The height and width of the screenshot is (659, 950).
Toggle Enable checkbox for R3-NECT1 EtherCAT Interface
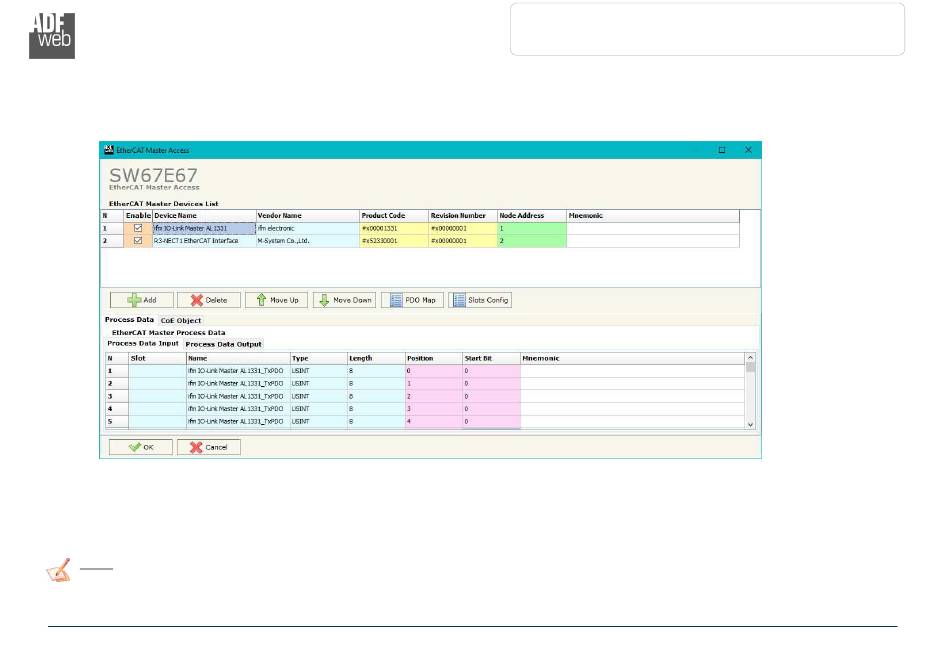pyautogui.click(x=138, y=240)
